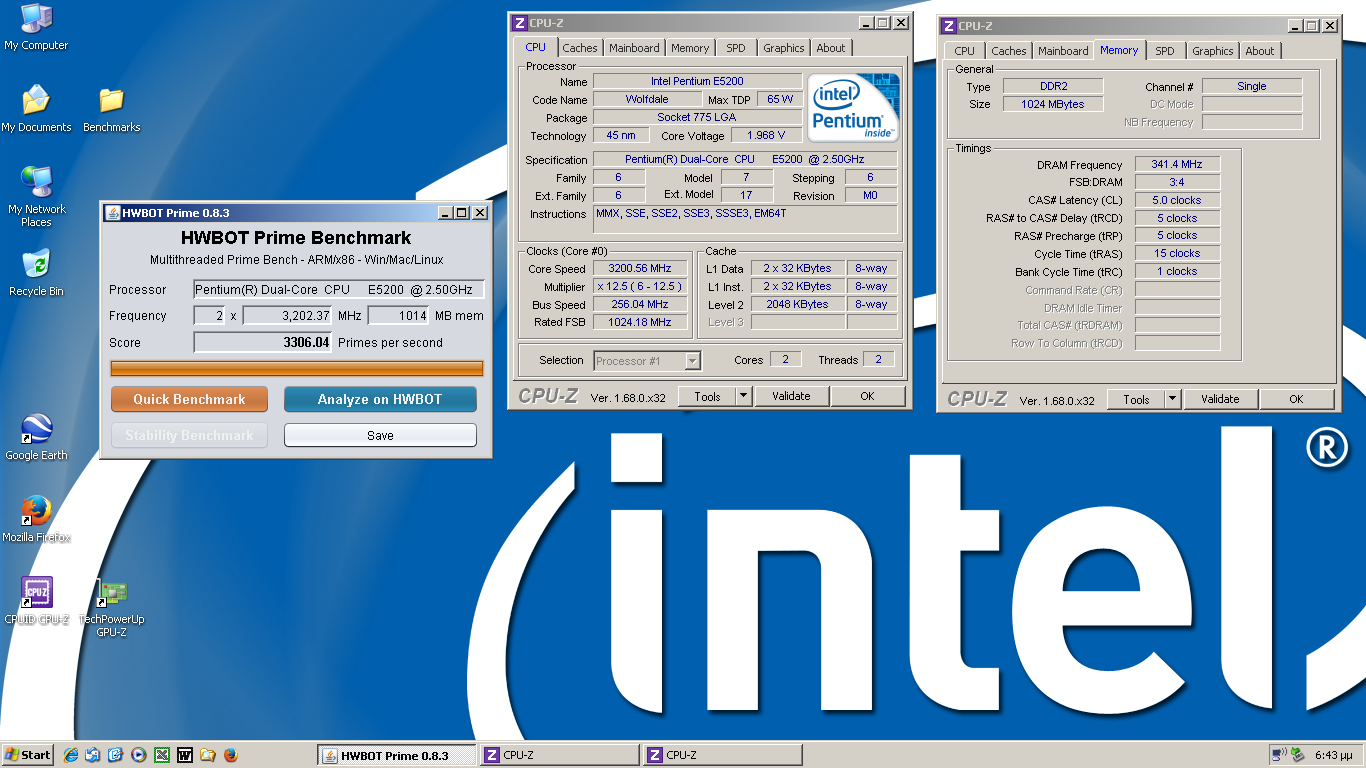Screen dimensions: 1366x768
Task: Click DRAM Frequency value 341.4 MHz
Action: point(1177,164)
